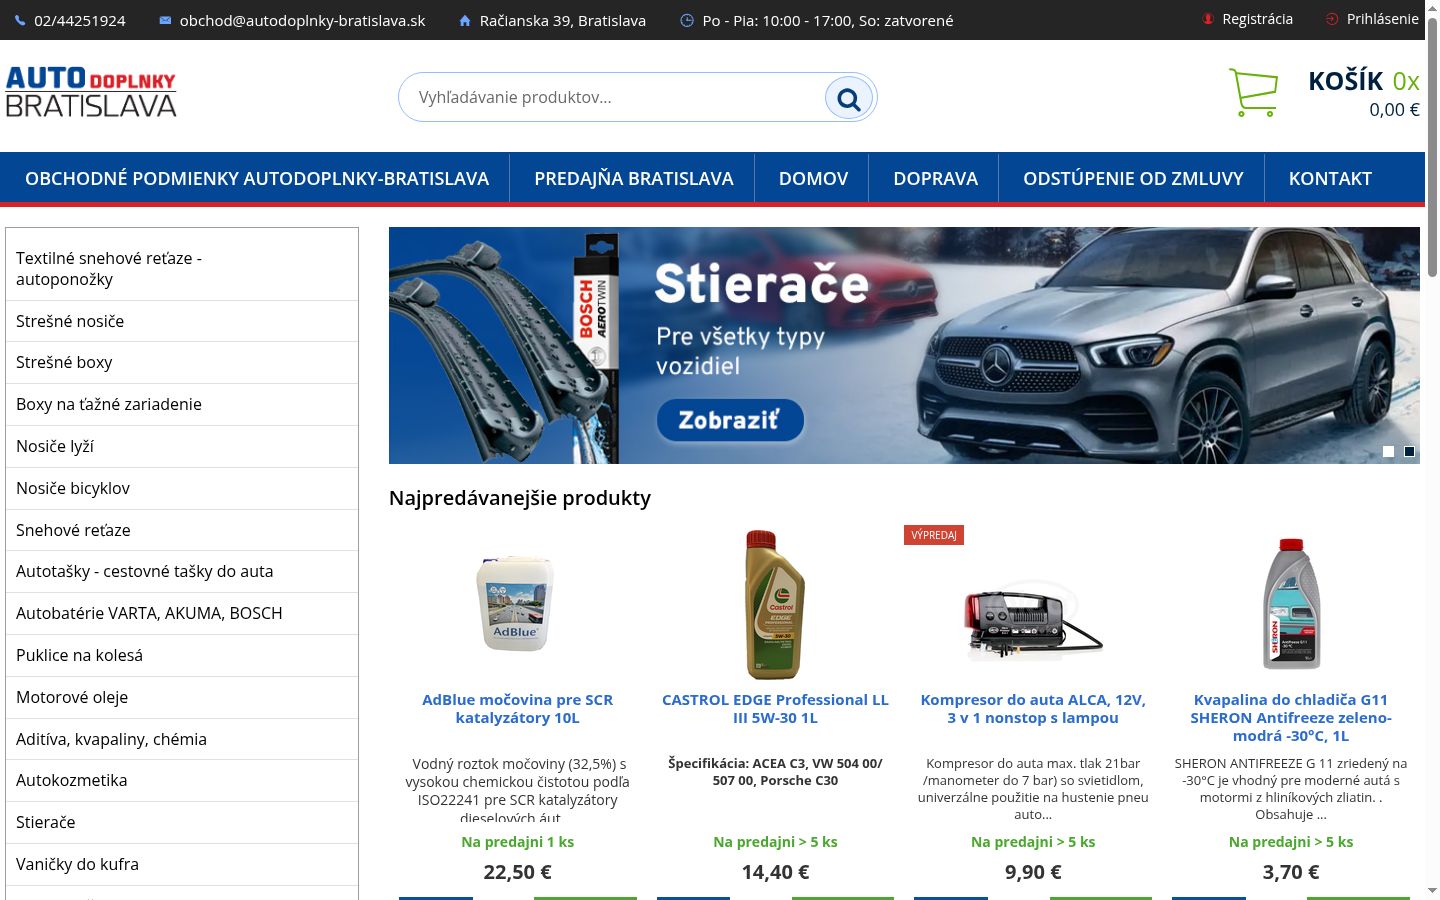Screen dimensions: 1440x900
Task: Click the Registrácia link
Action: tap(1257, 19)
